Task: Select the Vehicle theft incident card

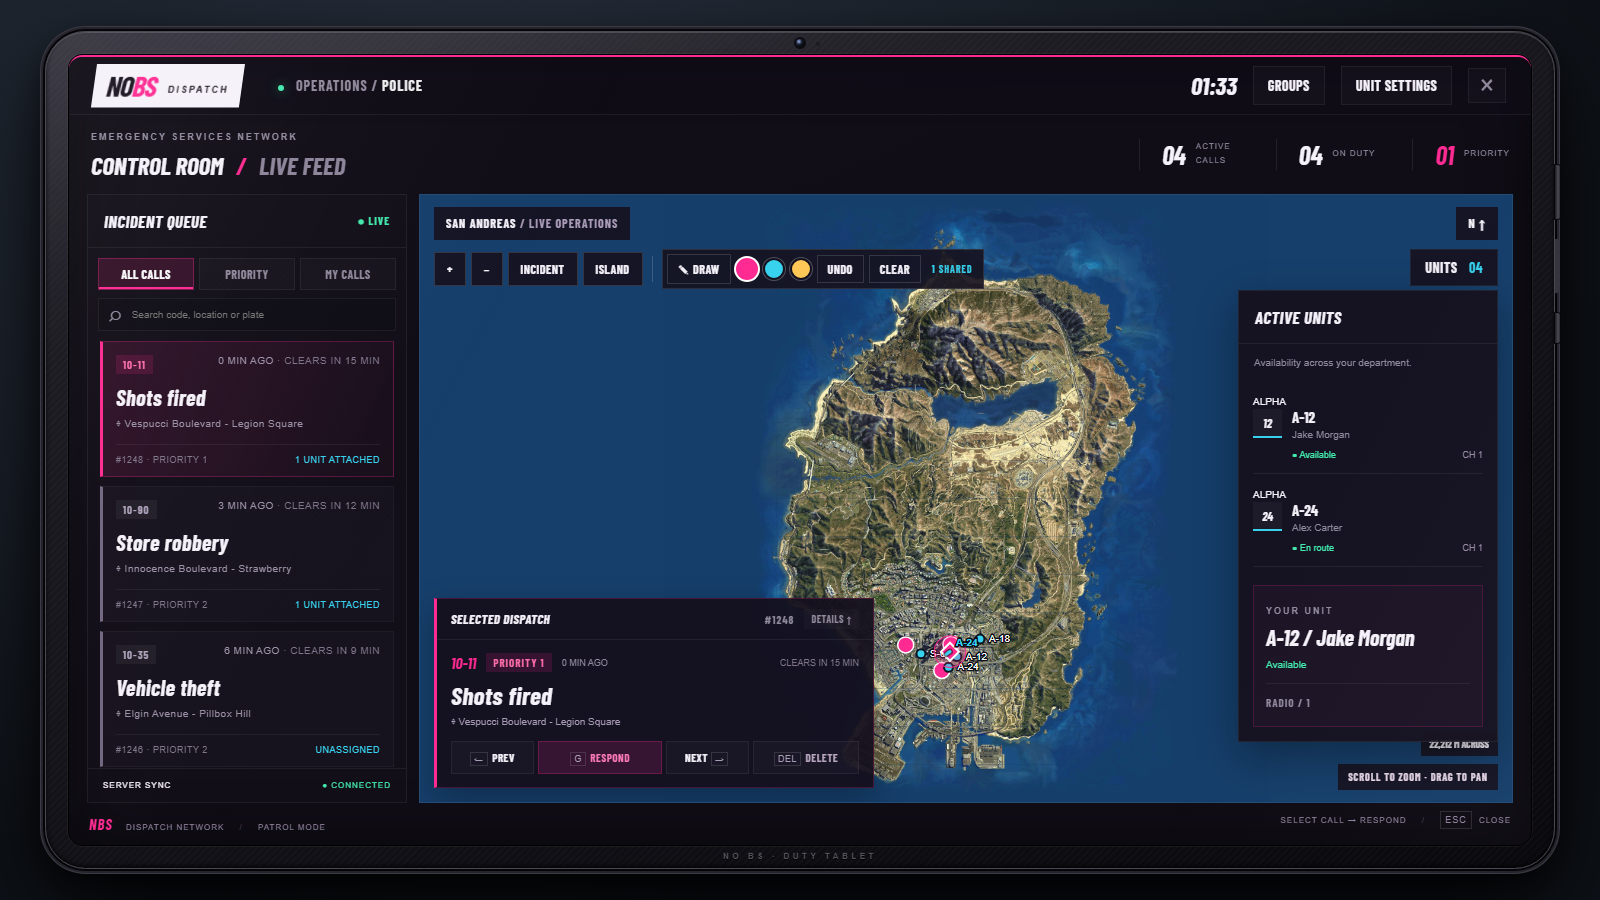Action: click(247, 699)
